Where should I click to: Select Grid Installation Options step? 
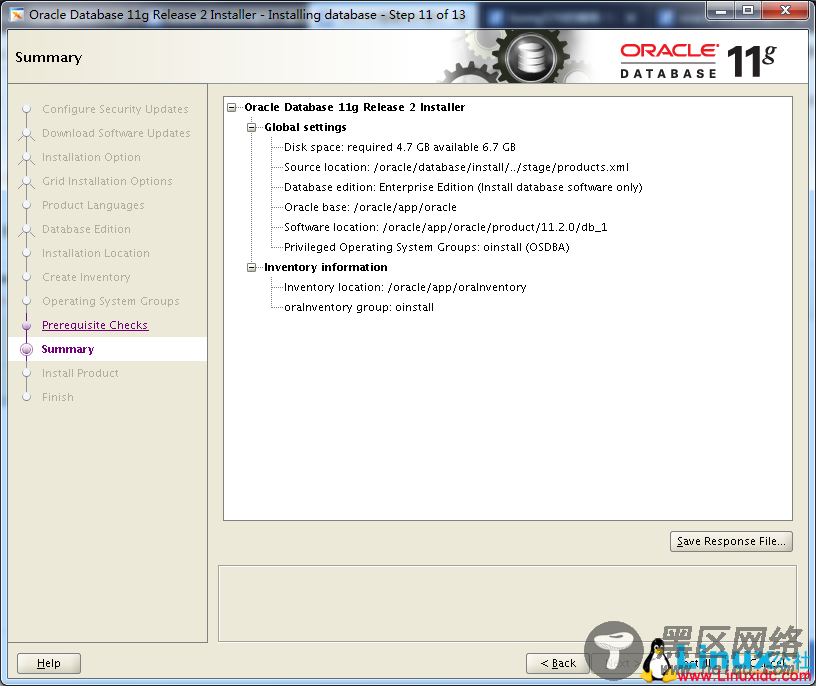pyautogui.click(x=107, y=181)
